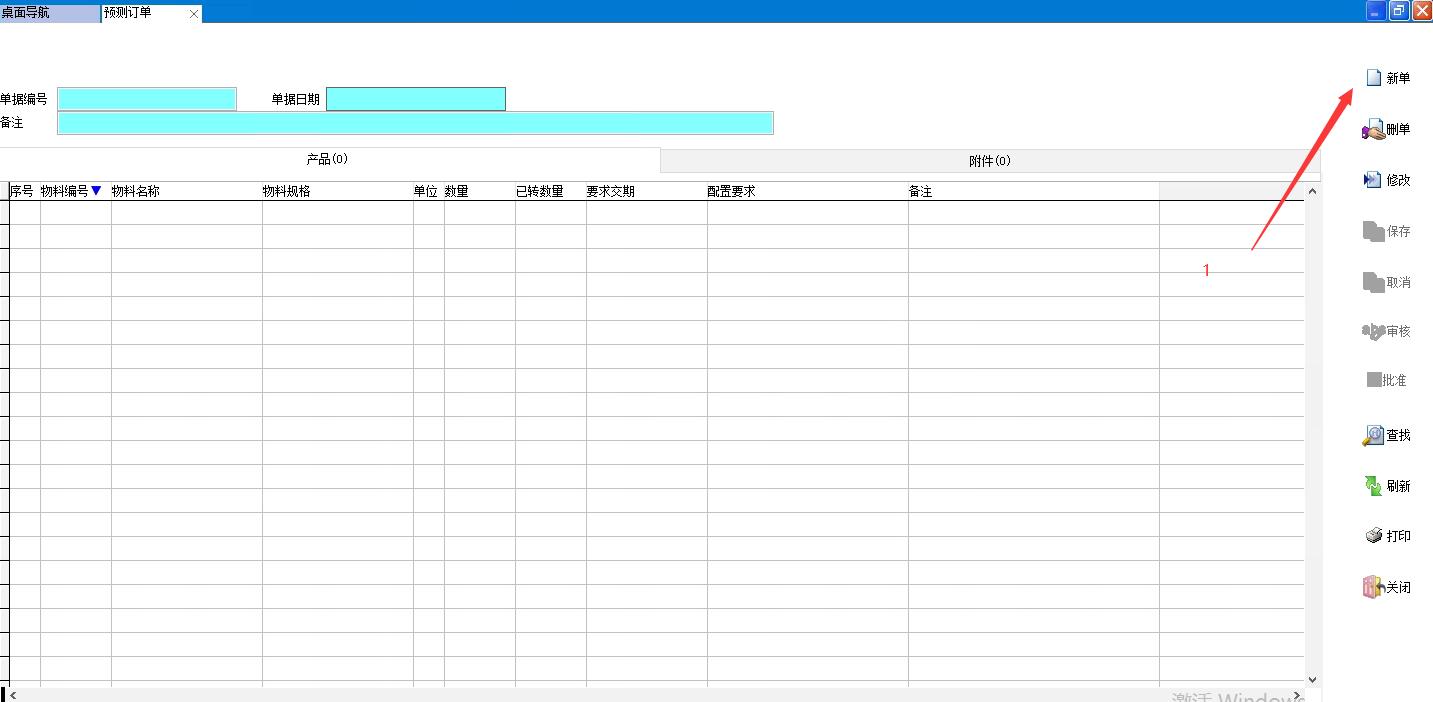Click the 保存 (Save) icon

click(1373, 231)
